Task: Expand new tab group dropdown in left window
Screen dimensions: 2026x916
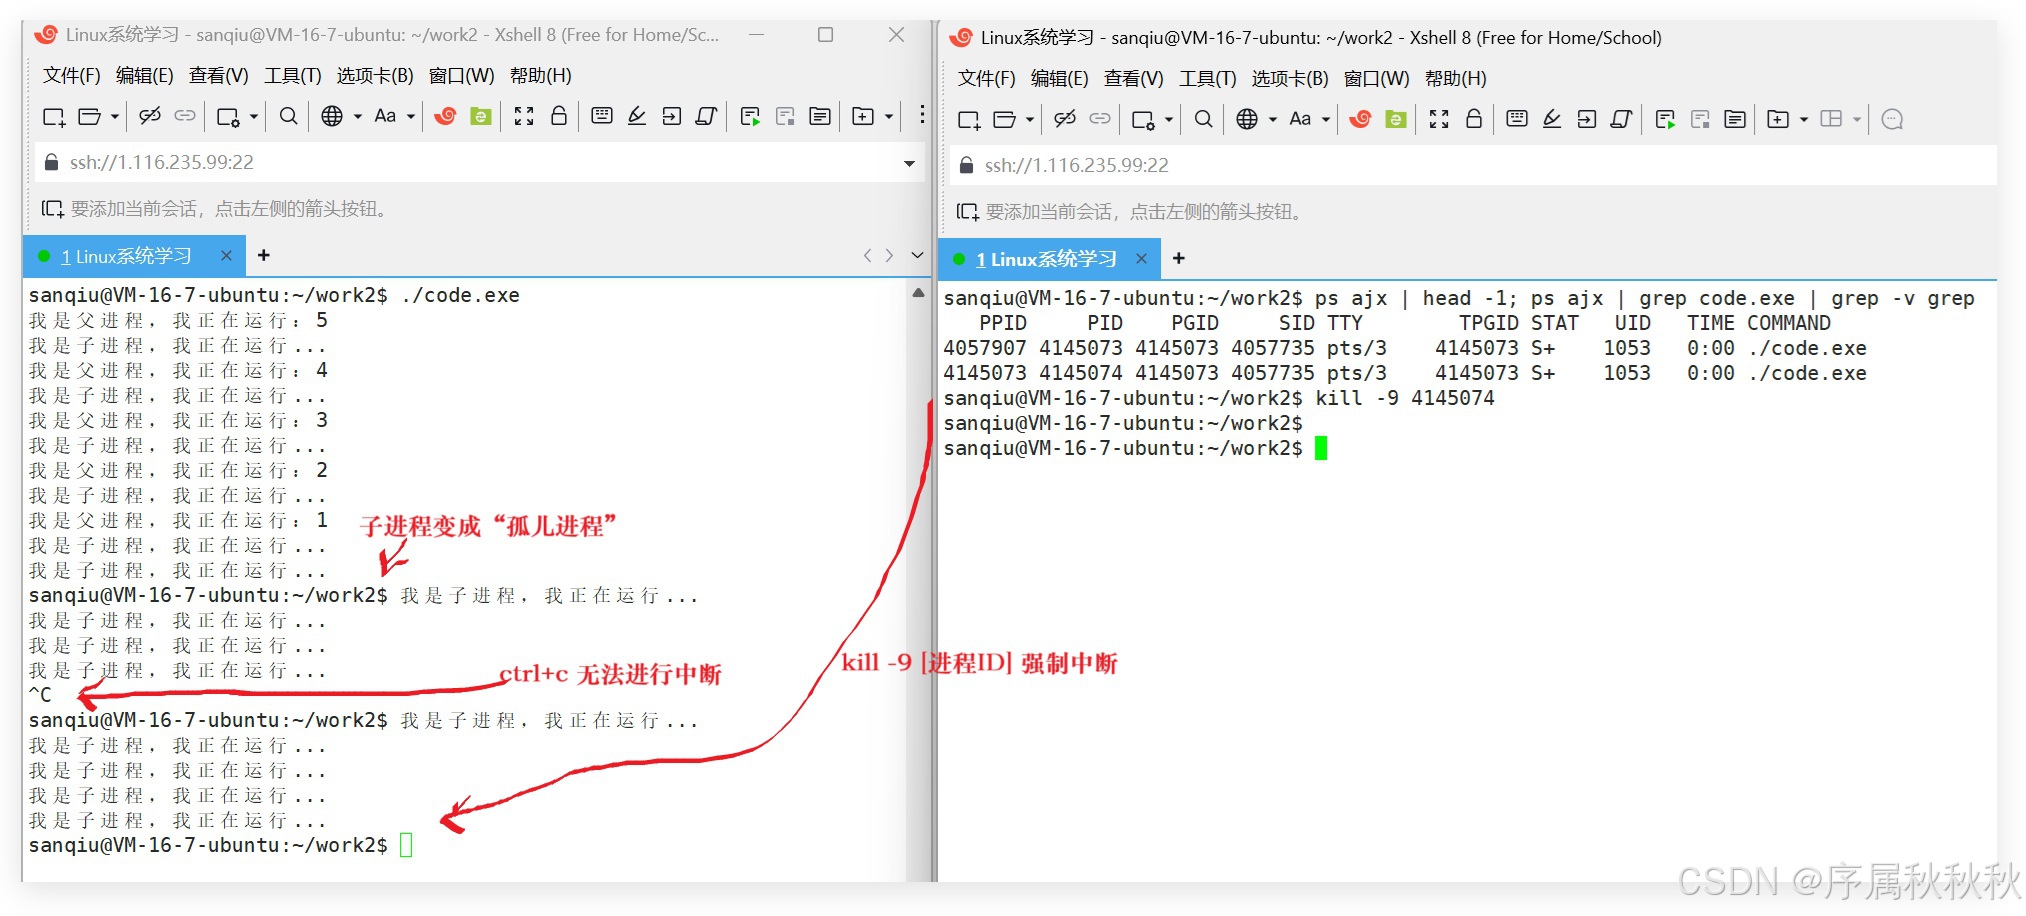Action: coord(888,117)
